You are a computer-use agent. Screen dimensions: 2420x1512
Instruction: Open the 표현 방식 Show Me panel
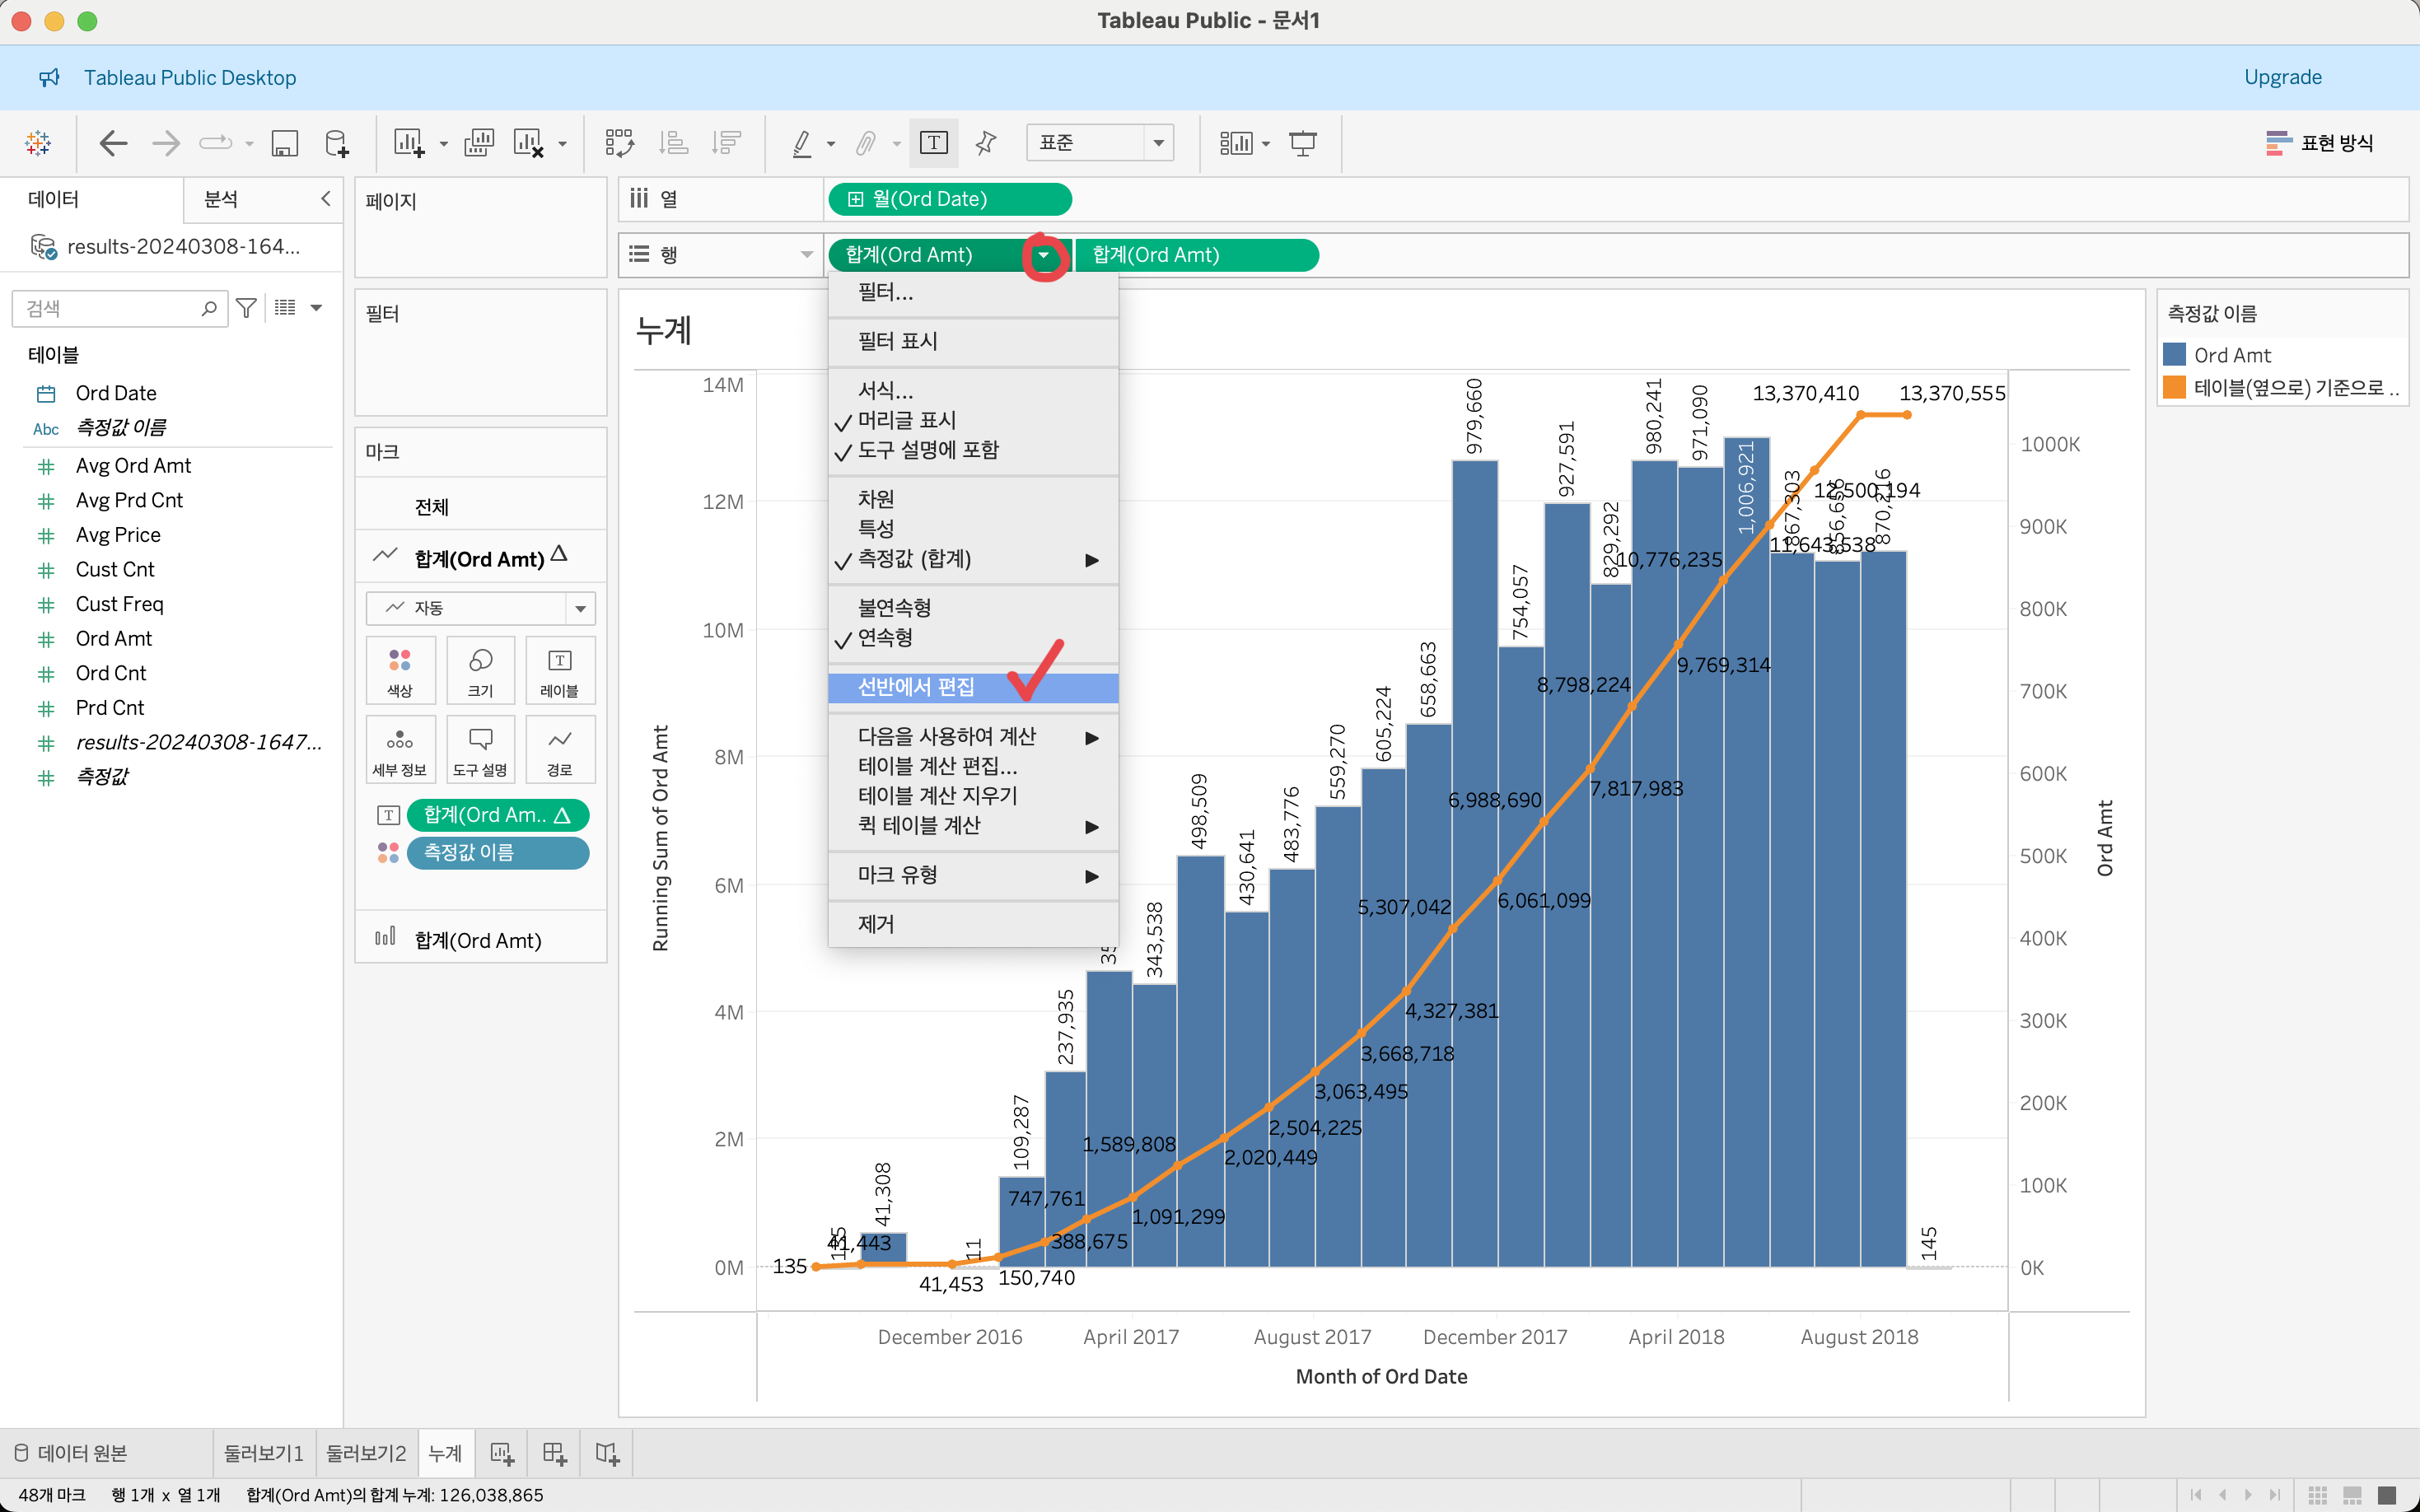(2319, 143)
